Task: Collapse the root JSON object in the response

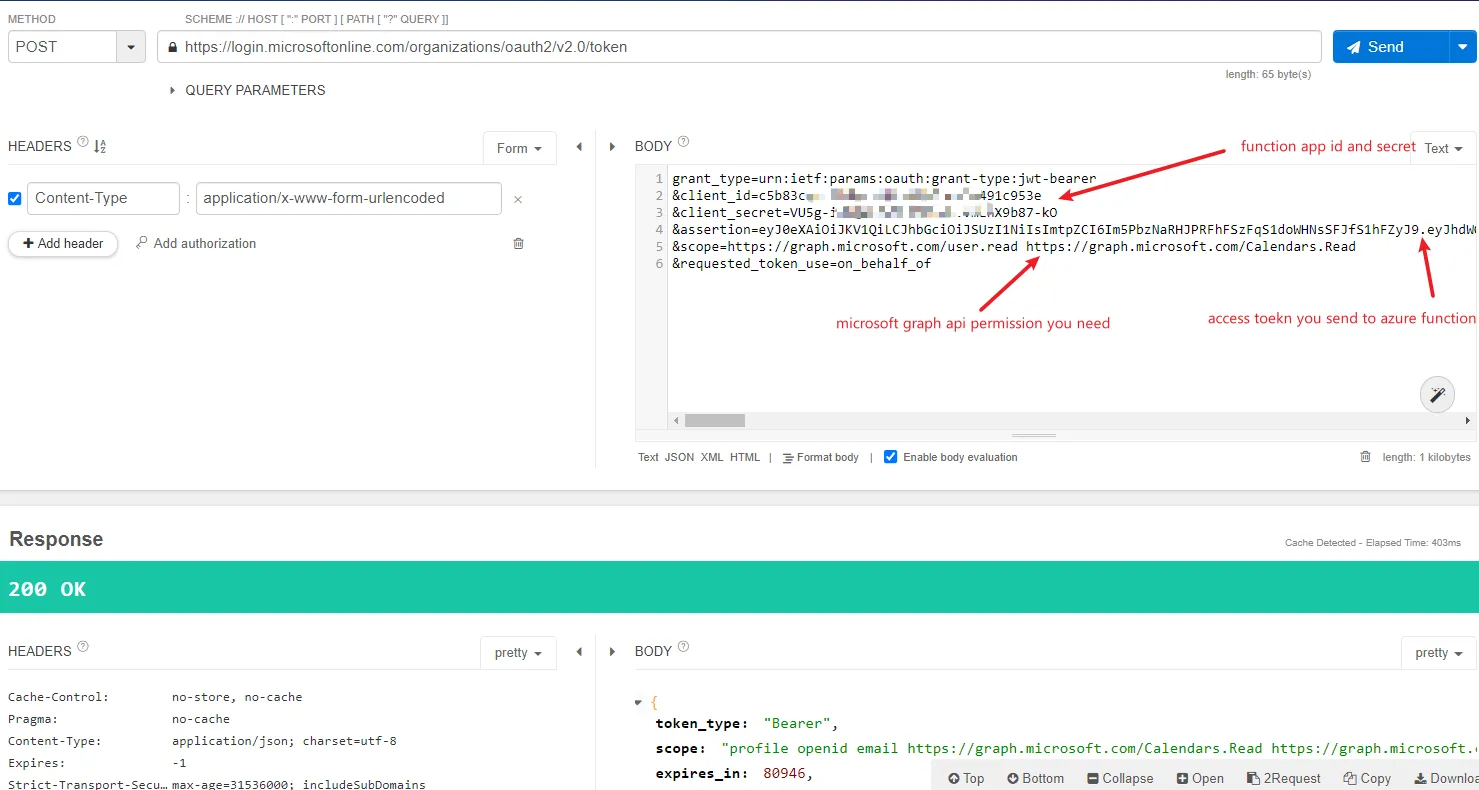Action: click(640, 702)
